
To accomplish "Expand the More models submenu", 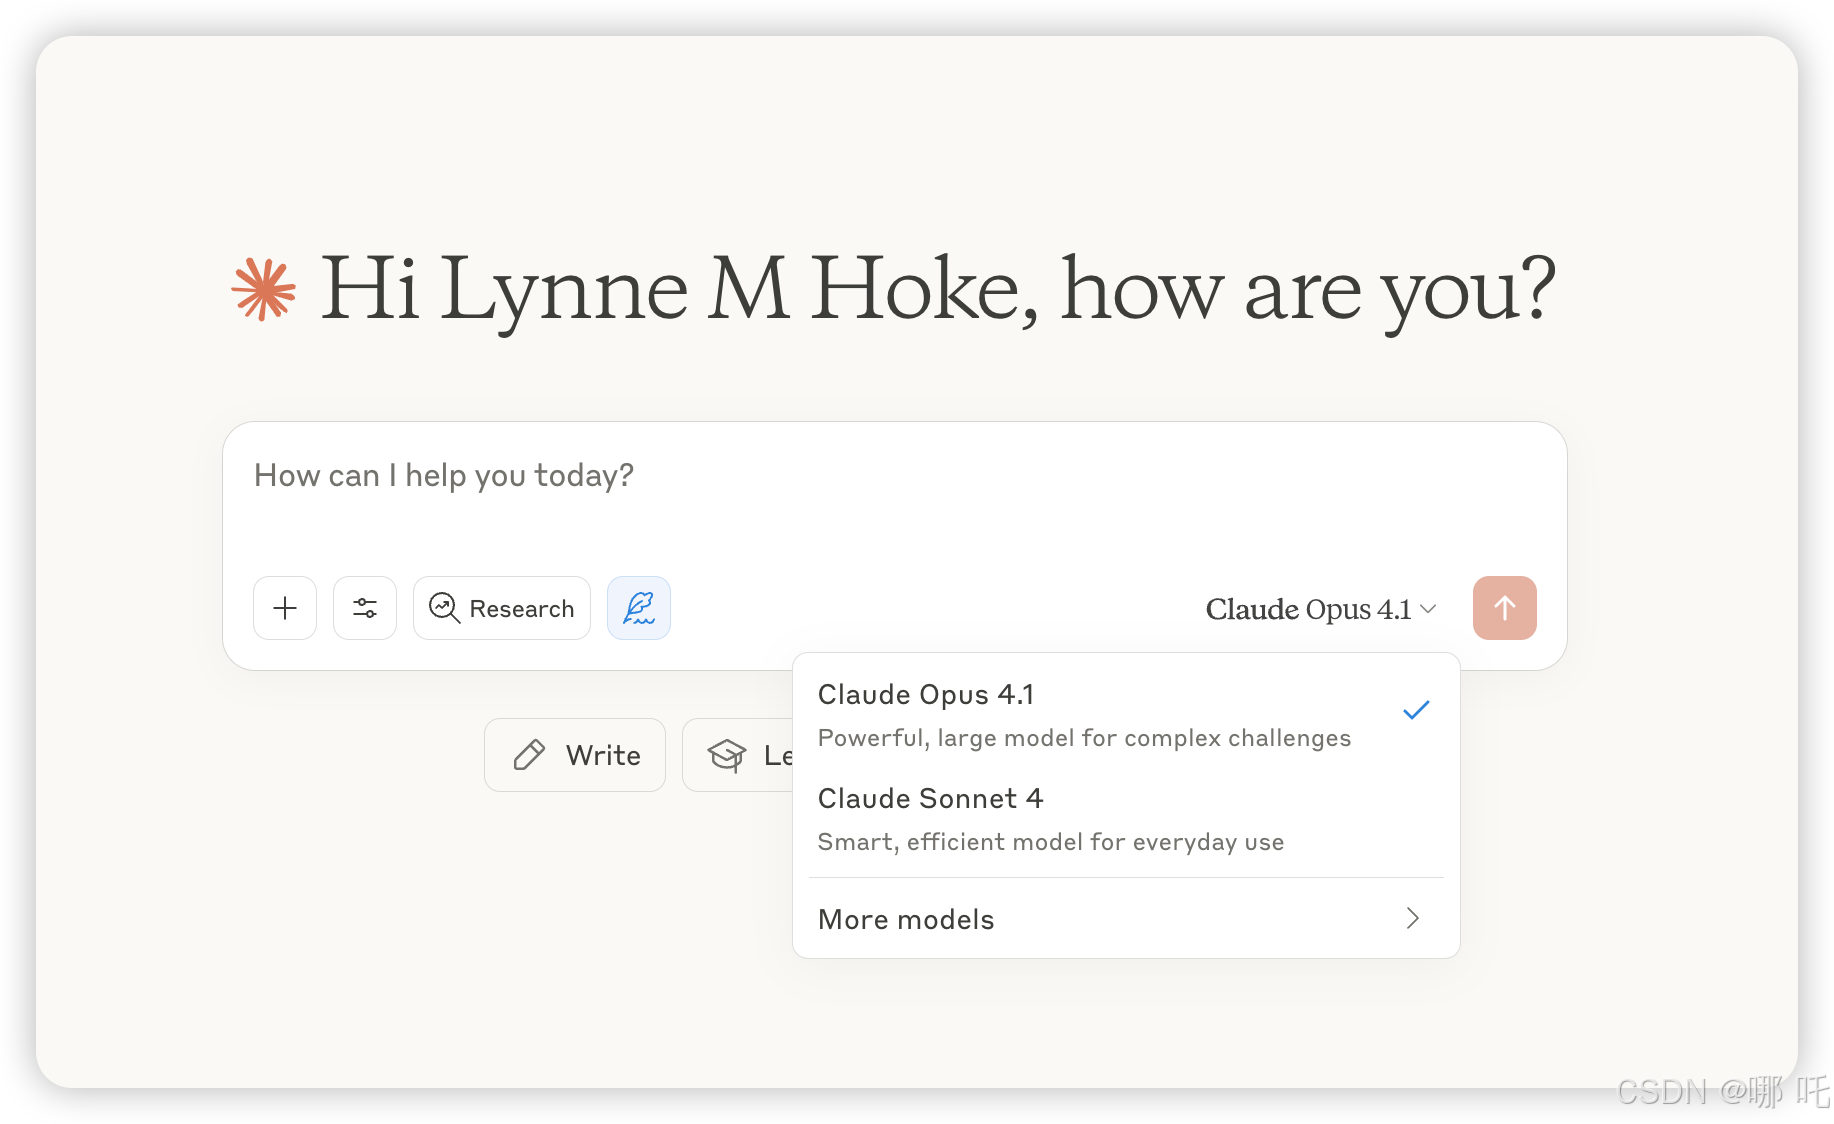I will click(1126, 919).
